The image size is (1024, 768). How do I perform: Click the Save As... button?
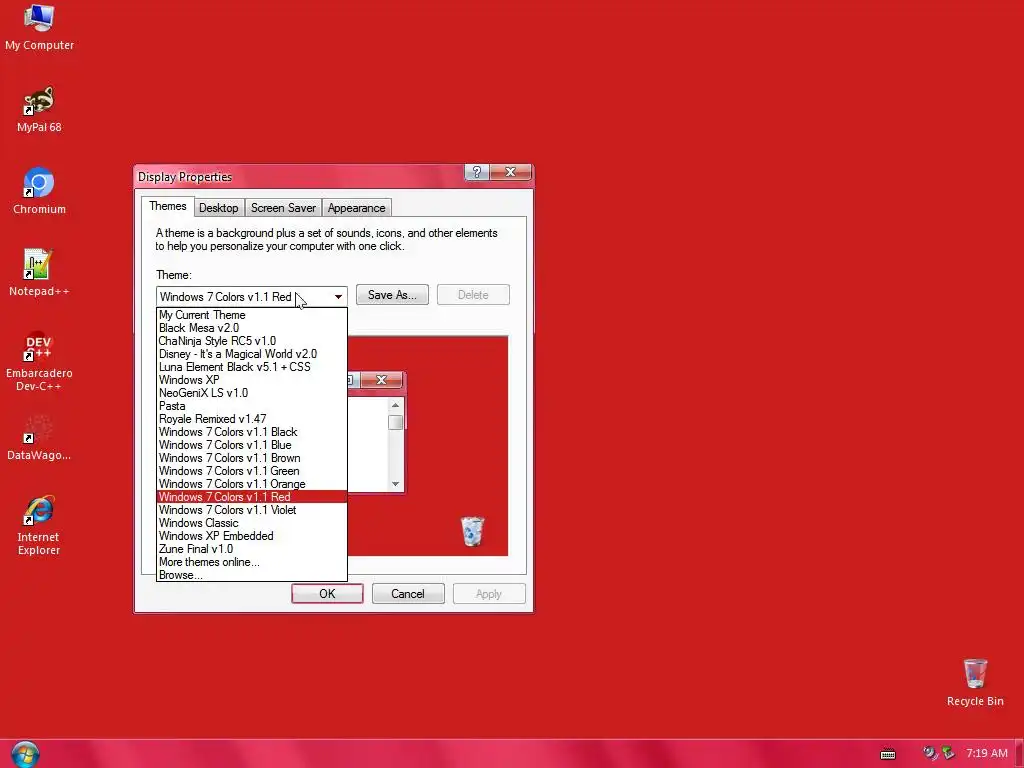[x=392, y=295]
